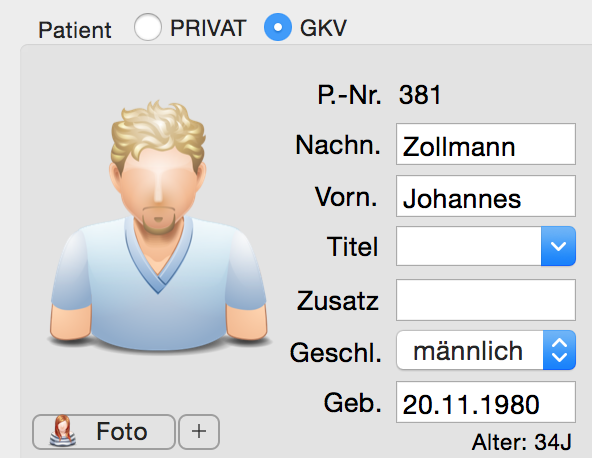Image resolution: width=592 pixels, height=458 pixels.
Task: Select the GKV insurance radio button
Action: tap(278, 27)
